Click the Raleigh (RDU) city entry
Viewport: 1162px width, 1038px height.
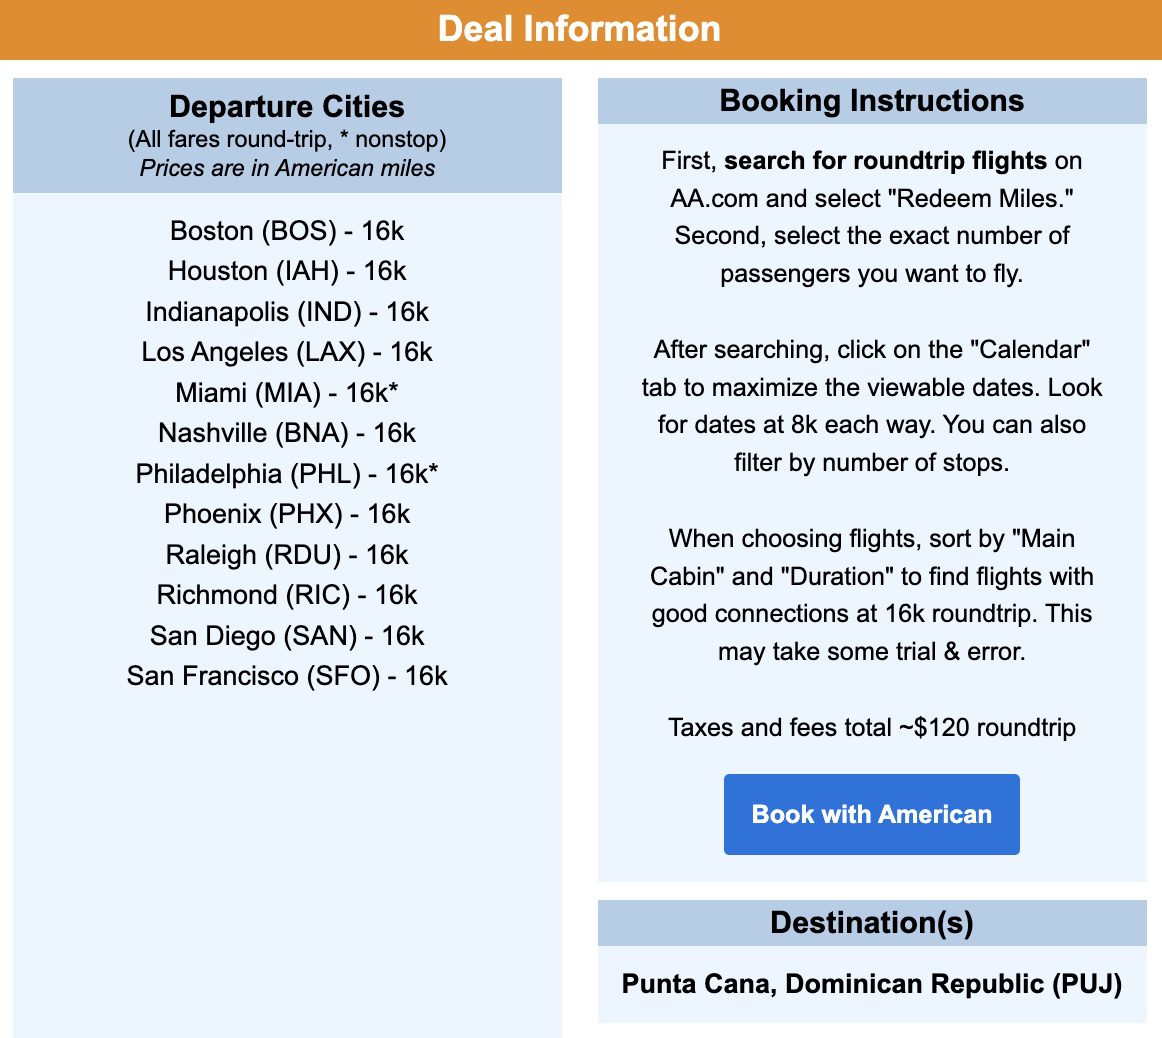pyautogui.click(x=286, y=555)
